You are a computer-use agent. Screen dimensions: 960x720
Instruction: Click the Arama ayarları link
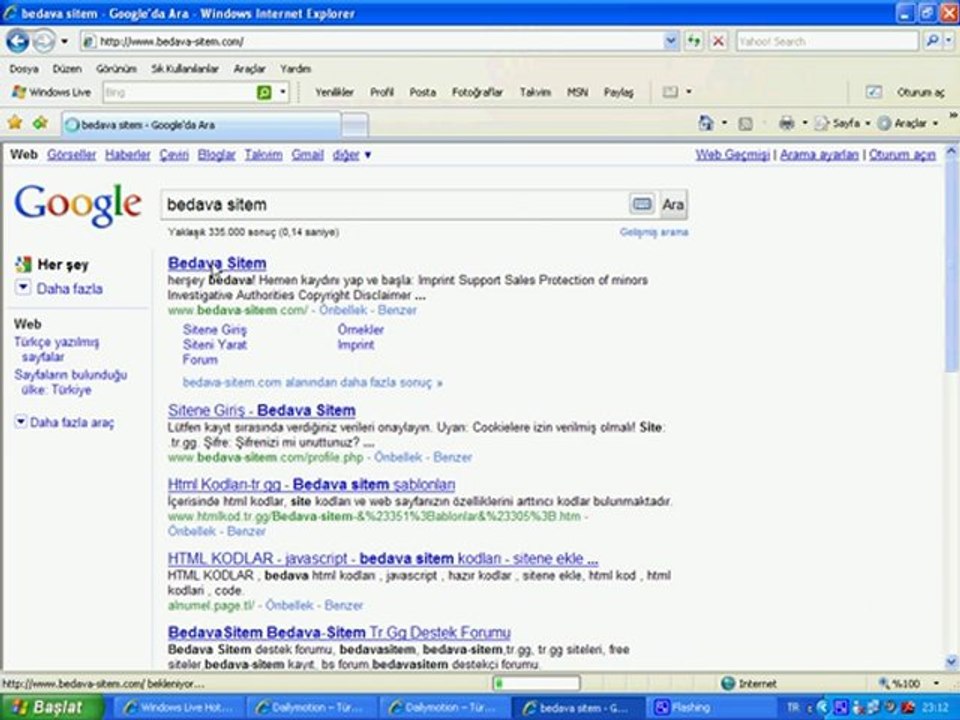point(819,155)
